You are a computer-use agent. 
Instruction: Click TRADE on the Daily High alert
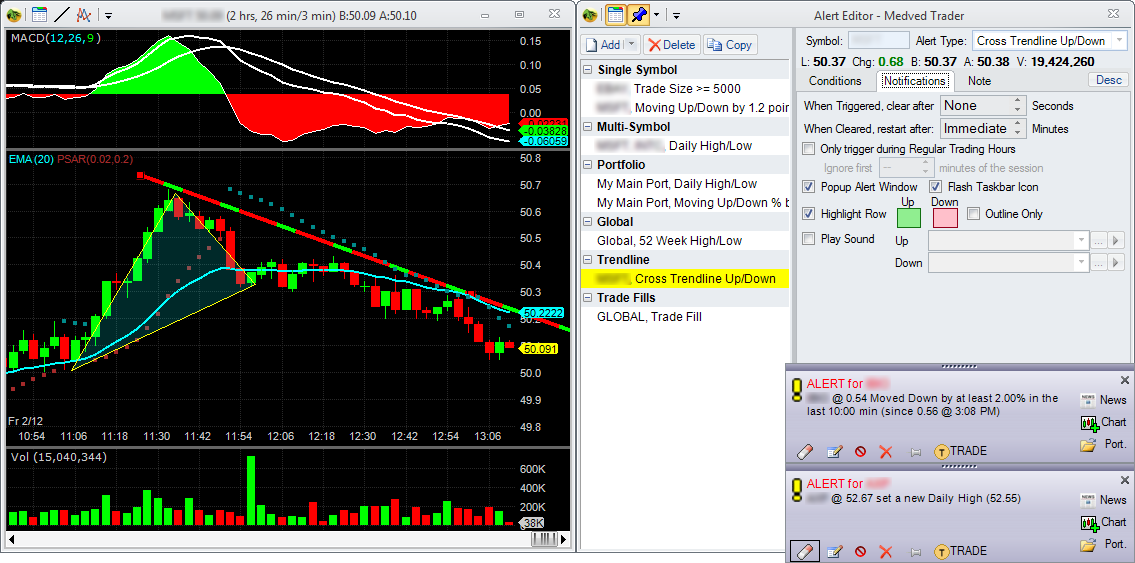pyautogui.click(x=961, y=551)
